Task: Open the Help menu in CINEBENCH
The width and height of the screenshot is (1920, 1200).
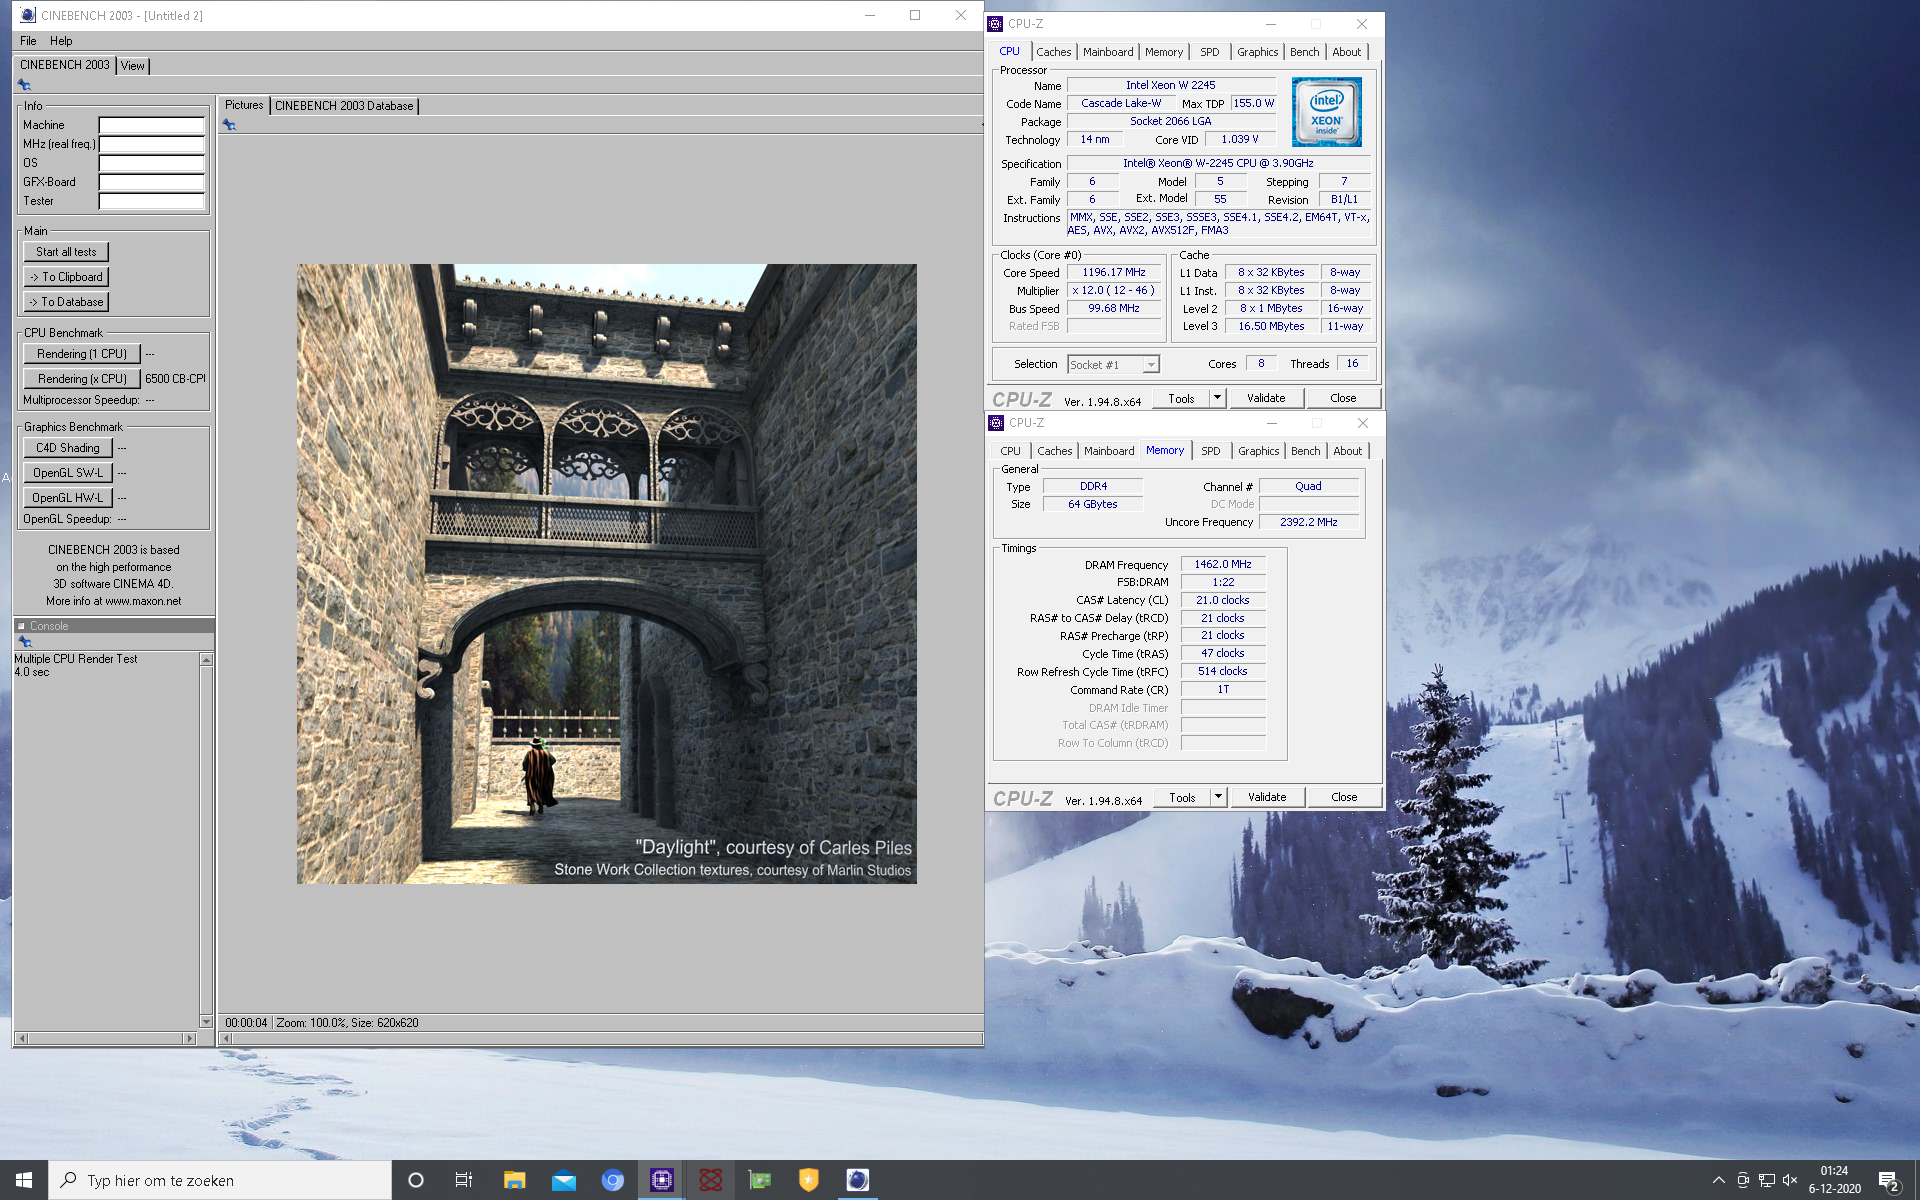Action: click(61, 41)
